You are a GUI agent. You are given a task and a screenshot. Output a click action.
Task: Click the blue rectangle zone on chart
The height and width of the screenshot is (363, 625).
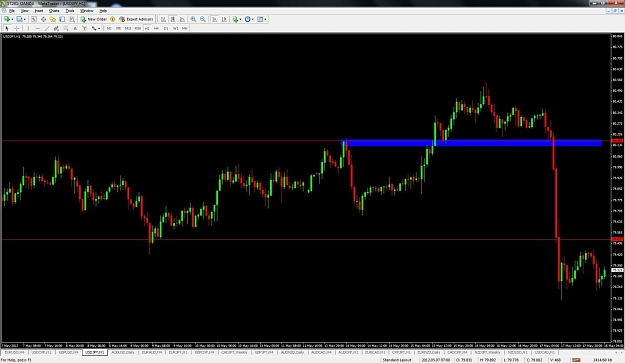472,143
